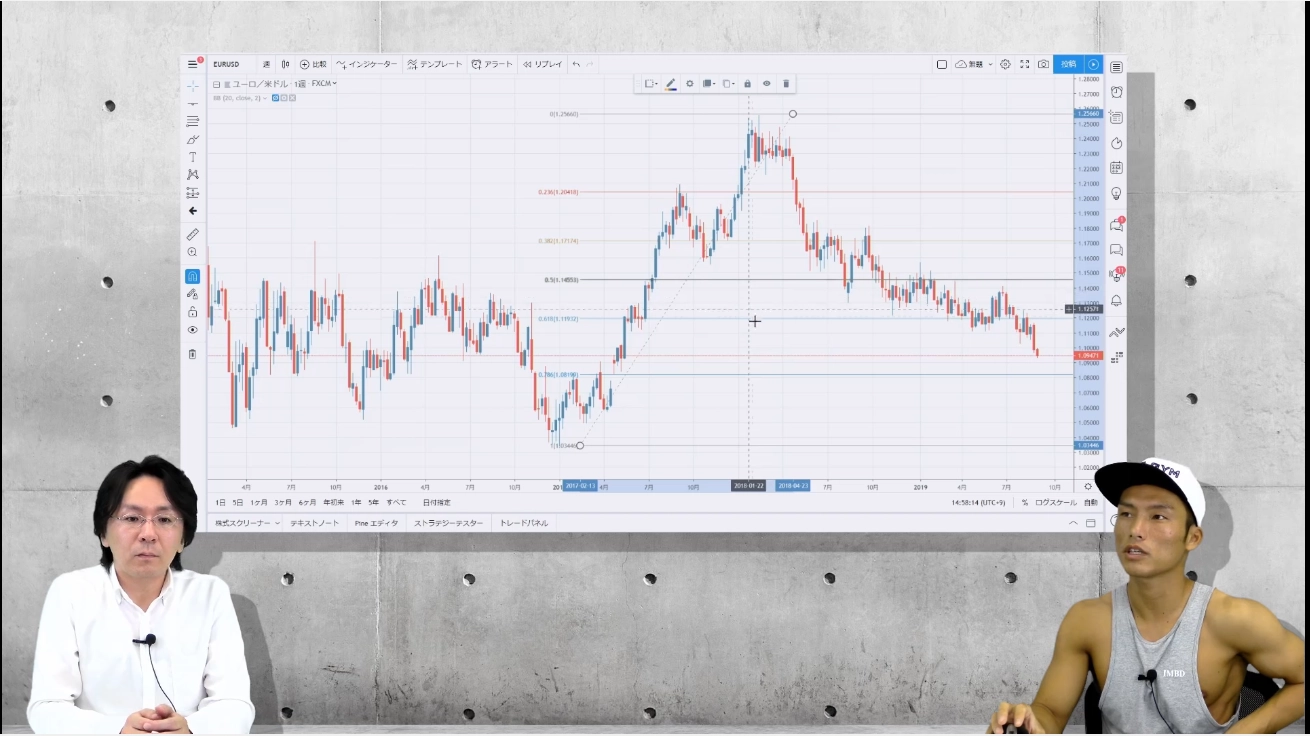Select the すべて time range
This screenshot has height=736, width=1310.
pos(397,502)
